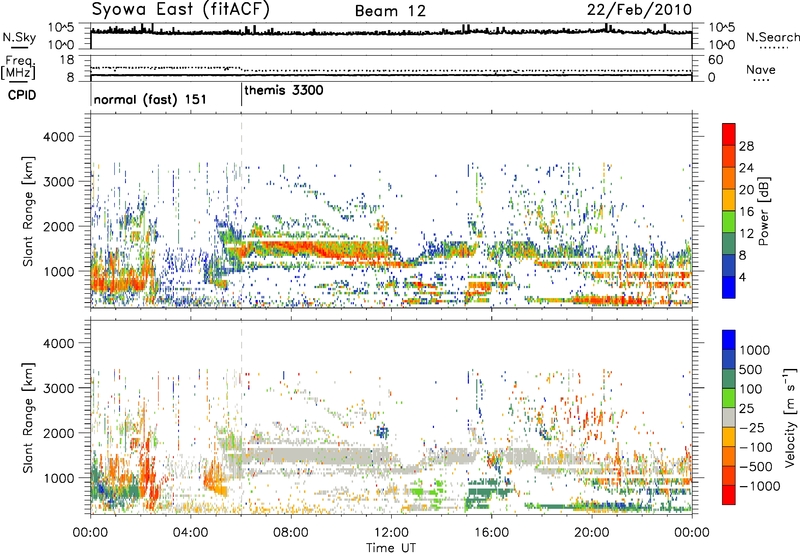The height and width of the screenshot is (554, 800).
Task: Click "4000" on the velocity panel axis
Action: [58, 343]
